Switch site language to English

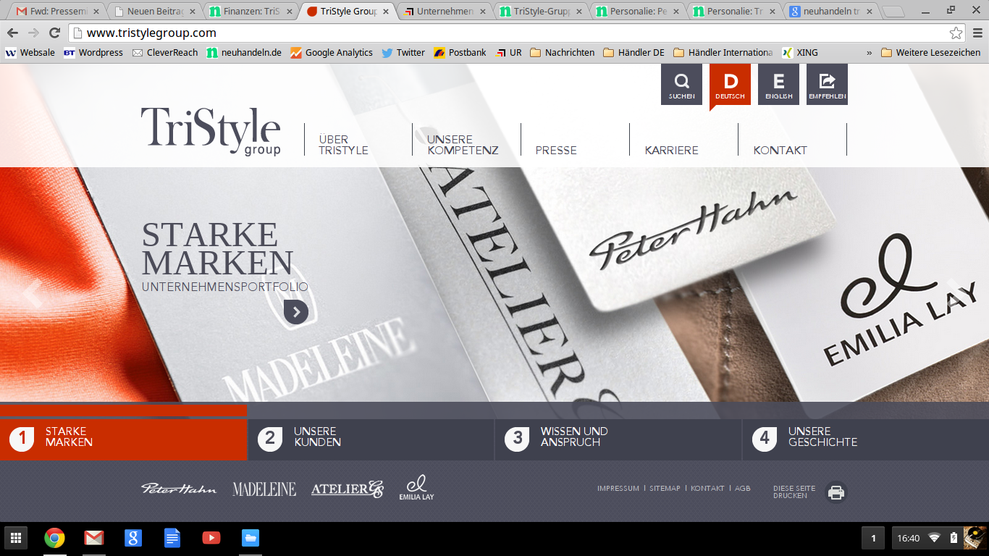click(778, 84)
